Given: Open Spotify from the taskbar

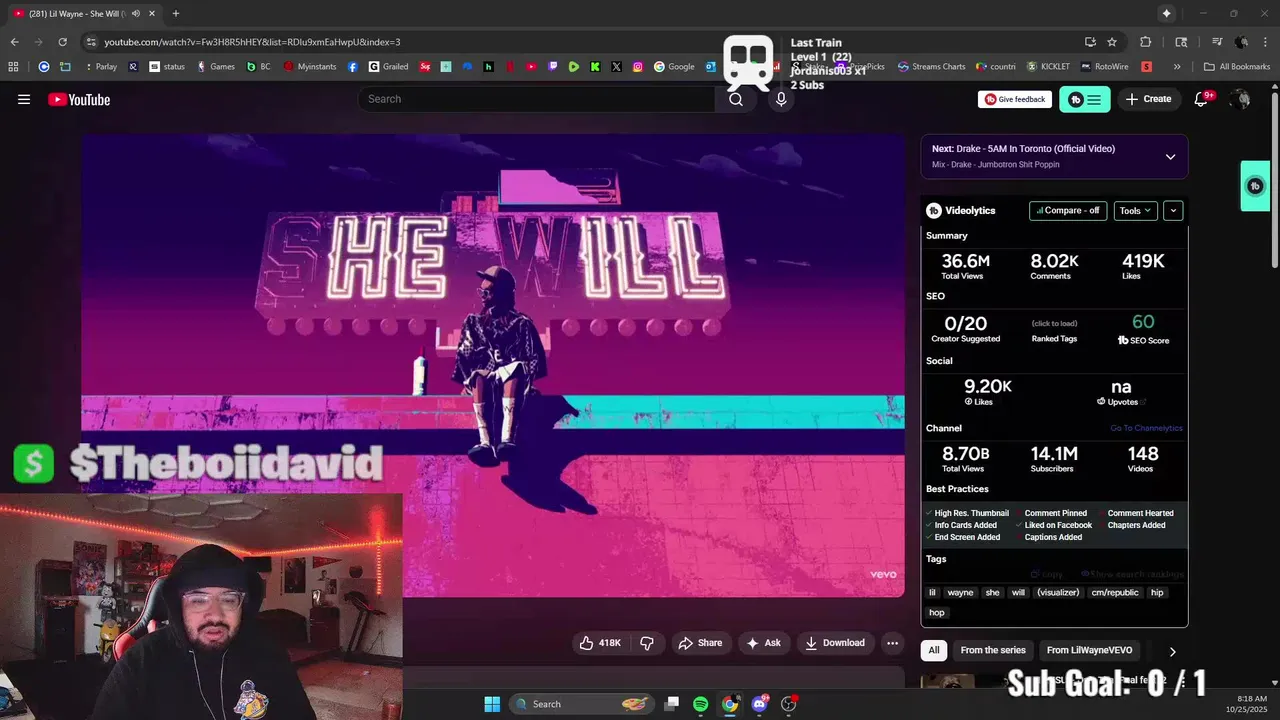Looking at the screenshot, I should pos(700,704).
